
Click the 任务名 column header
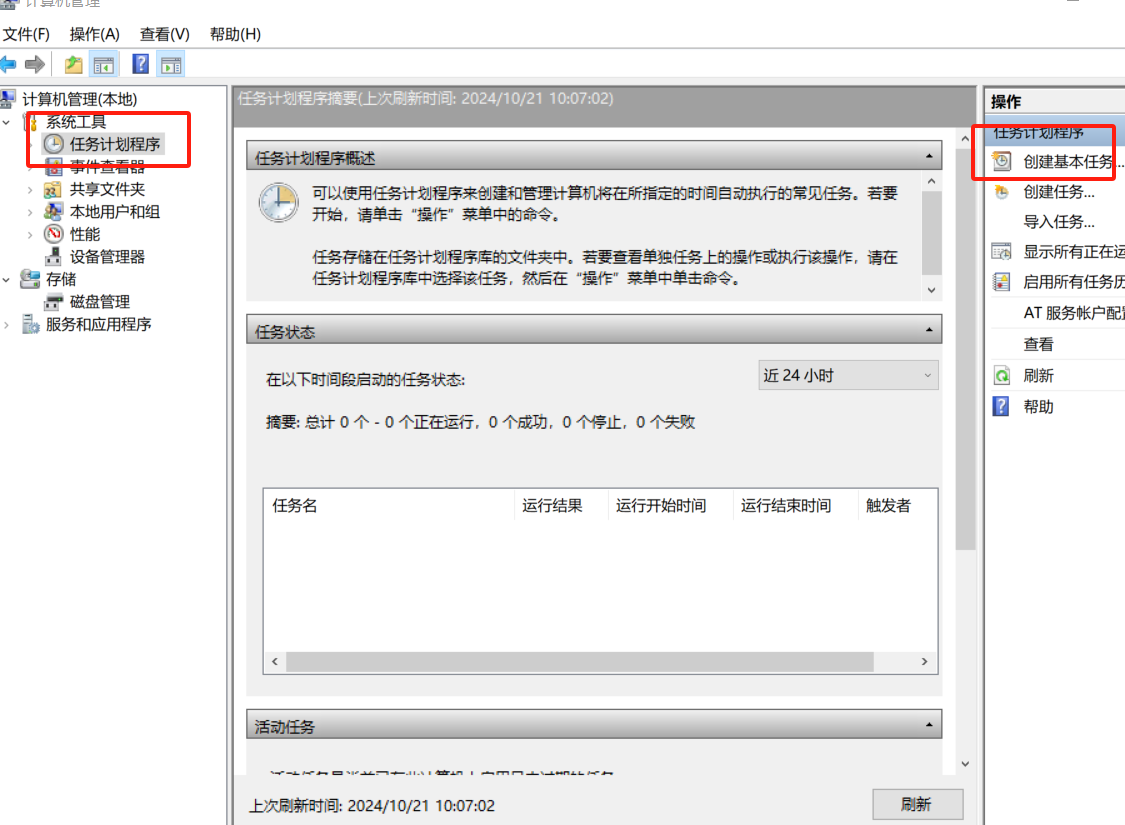(388, 505)
